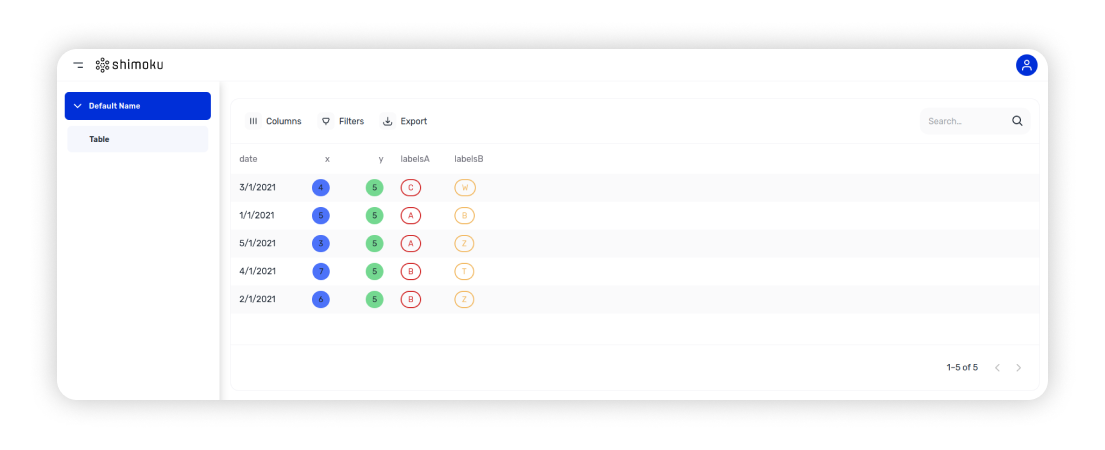Open the user profile avatar

click(x=1026, y=65)
